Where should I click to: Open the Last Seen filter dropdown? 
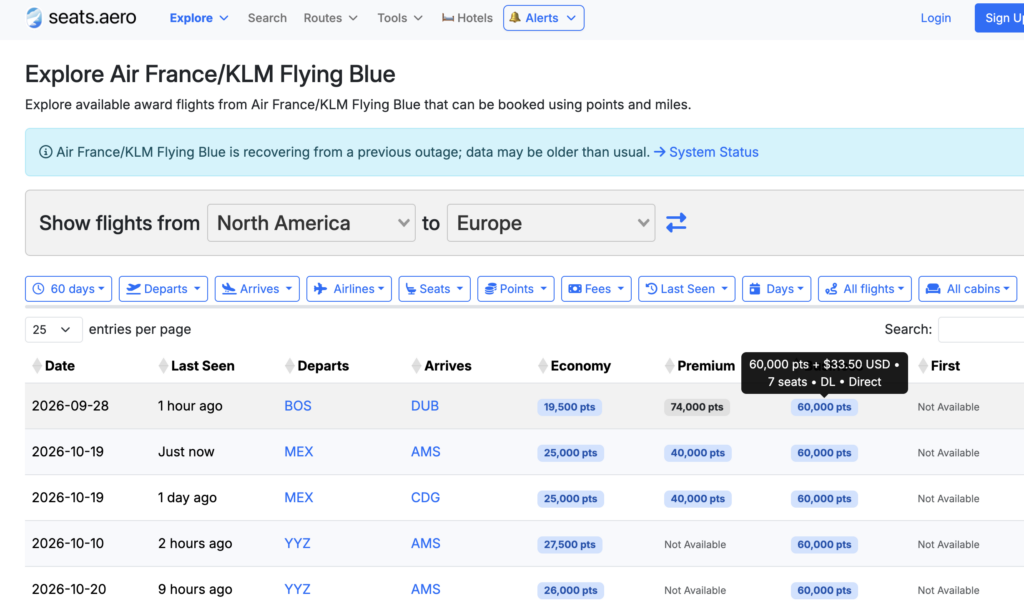[x=686, y=289]
